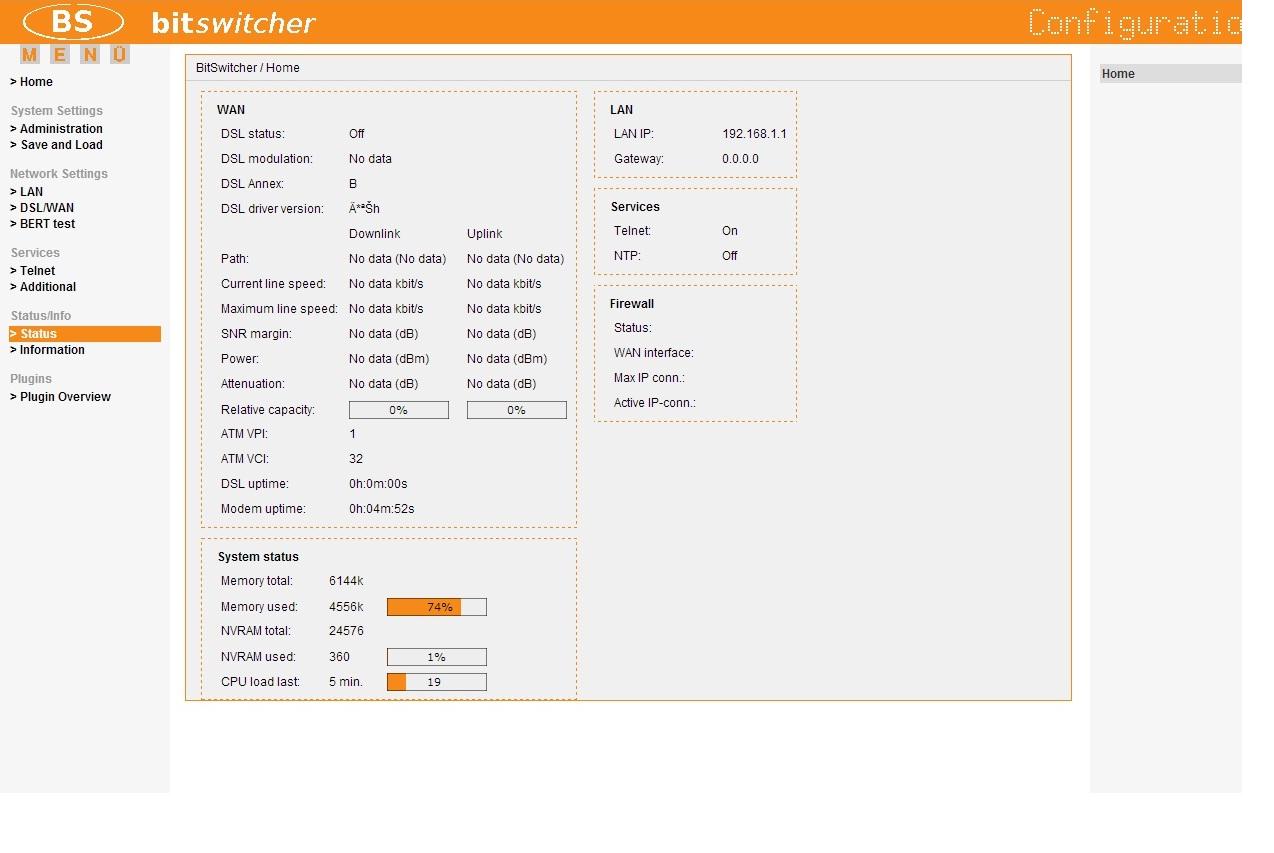This screenshot has width=1274, height=853.
Task: Click the Memory used 74% bar
Action: coord(437,607)
